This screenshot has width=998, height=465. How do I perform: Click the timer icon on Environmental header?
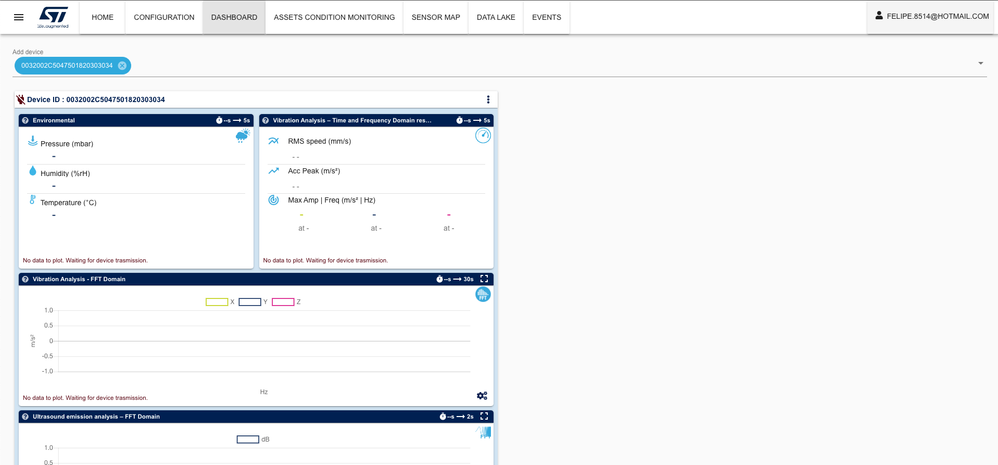click(x=219, y=120)
